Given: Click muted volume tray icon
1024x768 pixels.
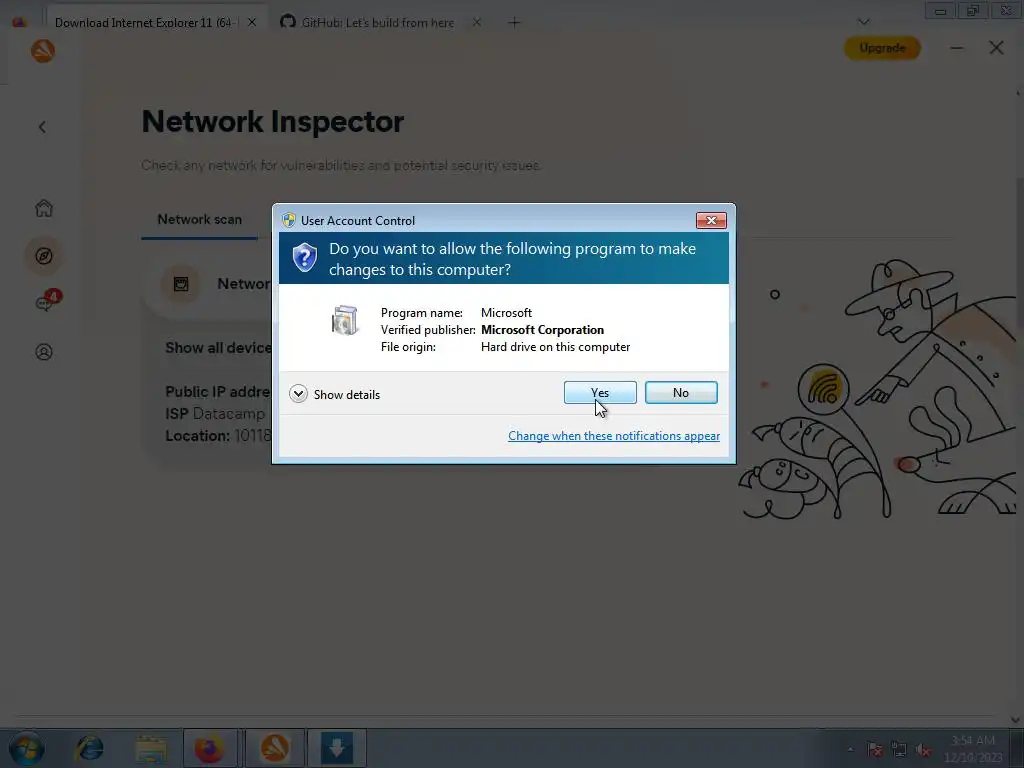Looking at the screenshot, I should [923, 749].
